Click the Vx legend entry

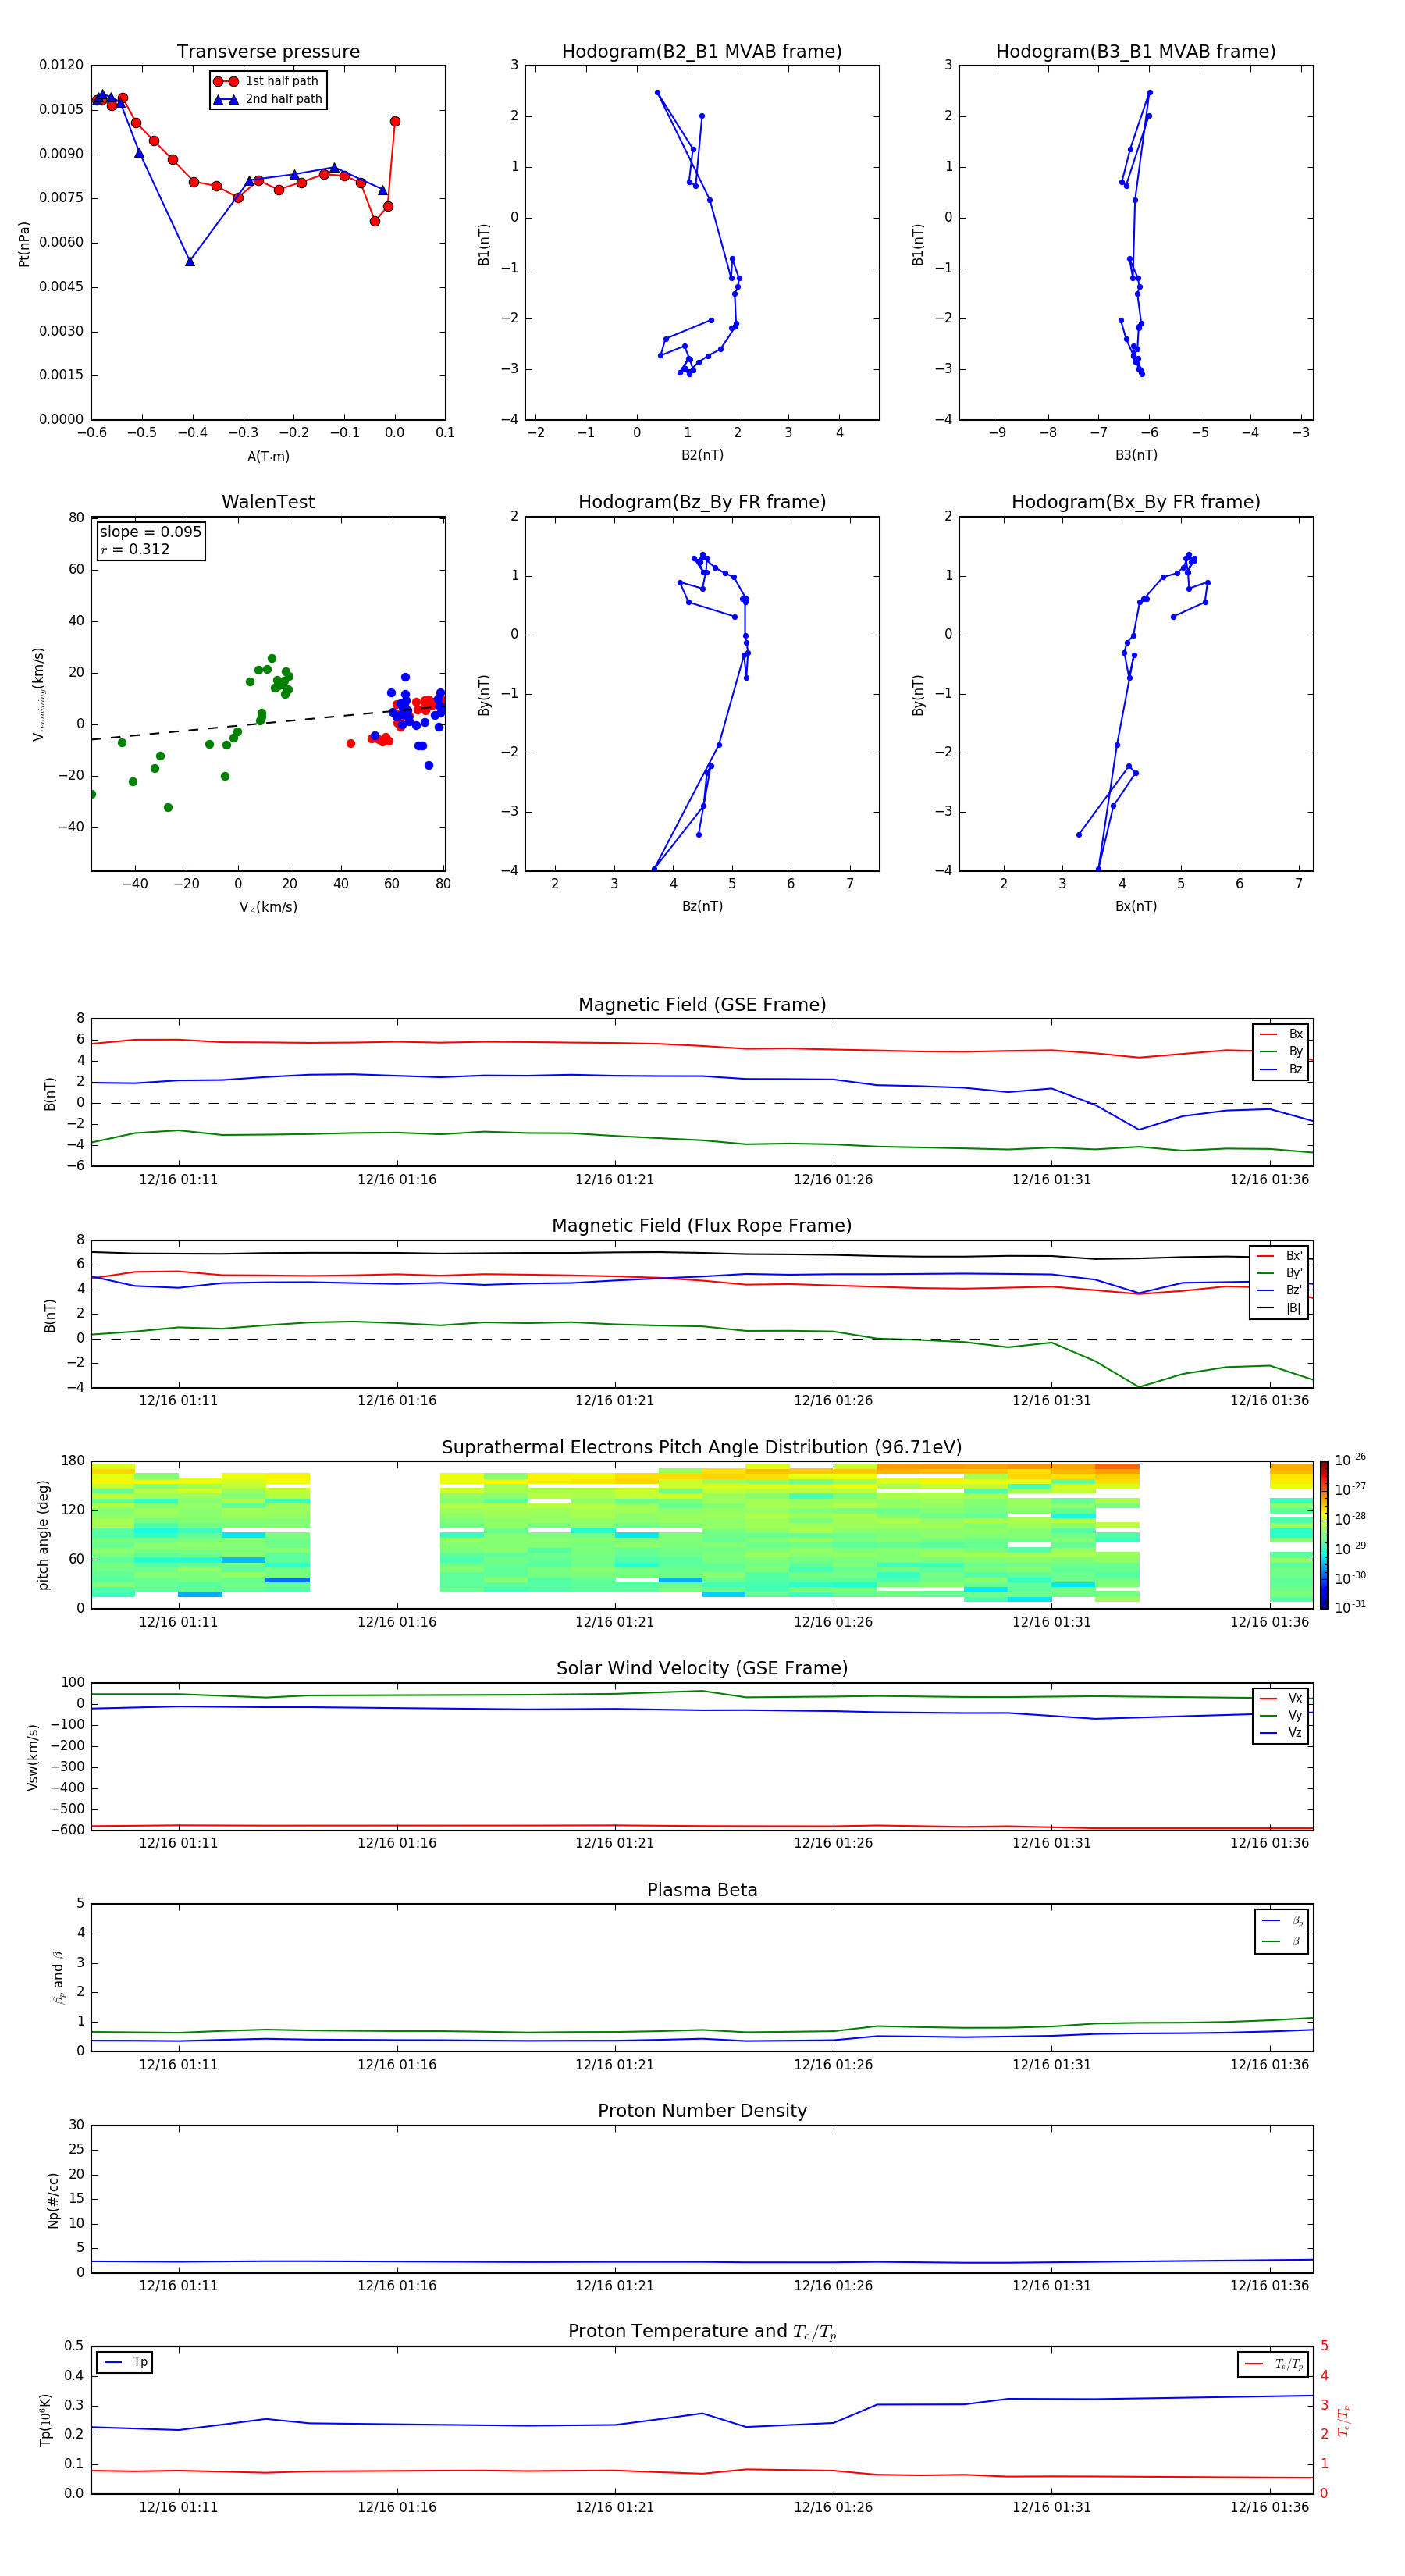(x=1281, y=1698)
